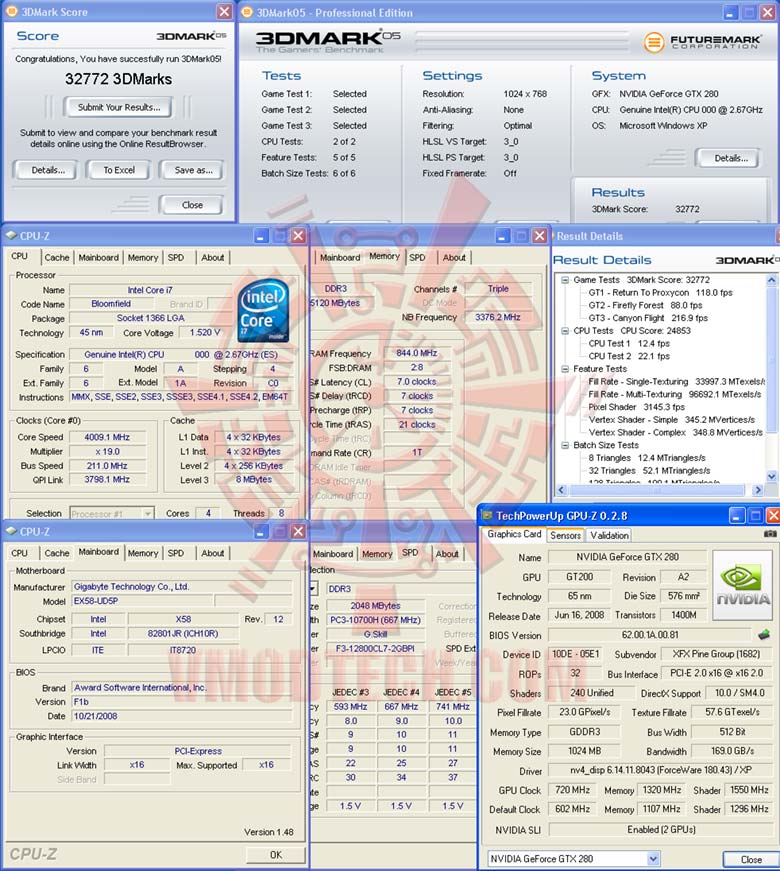Click Result Details scrollbar down arrow
This screenshot has width=780, height=871.
point(771,476)
